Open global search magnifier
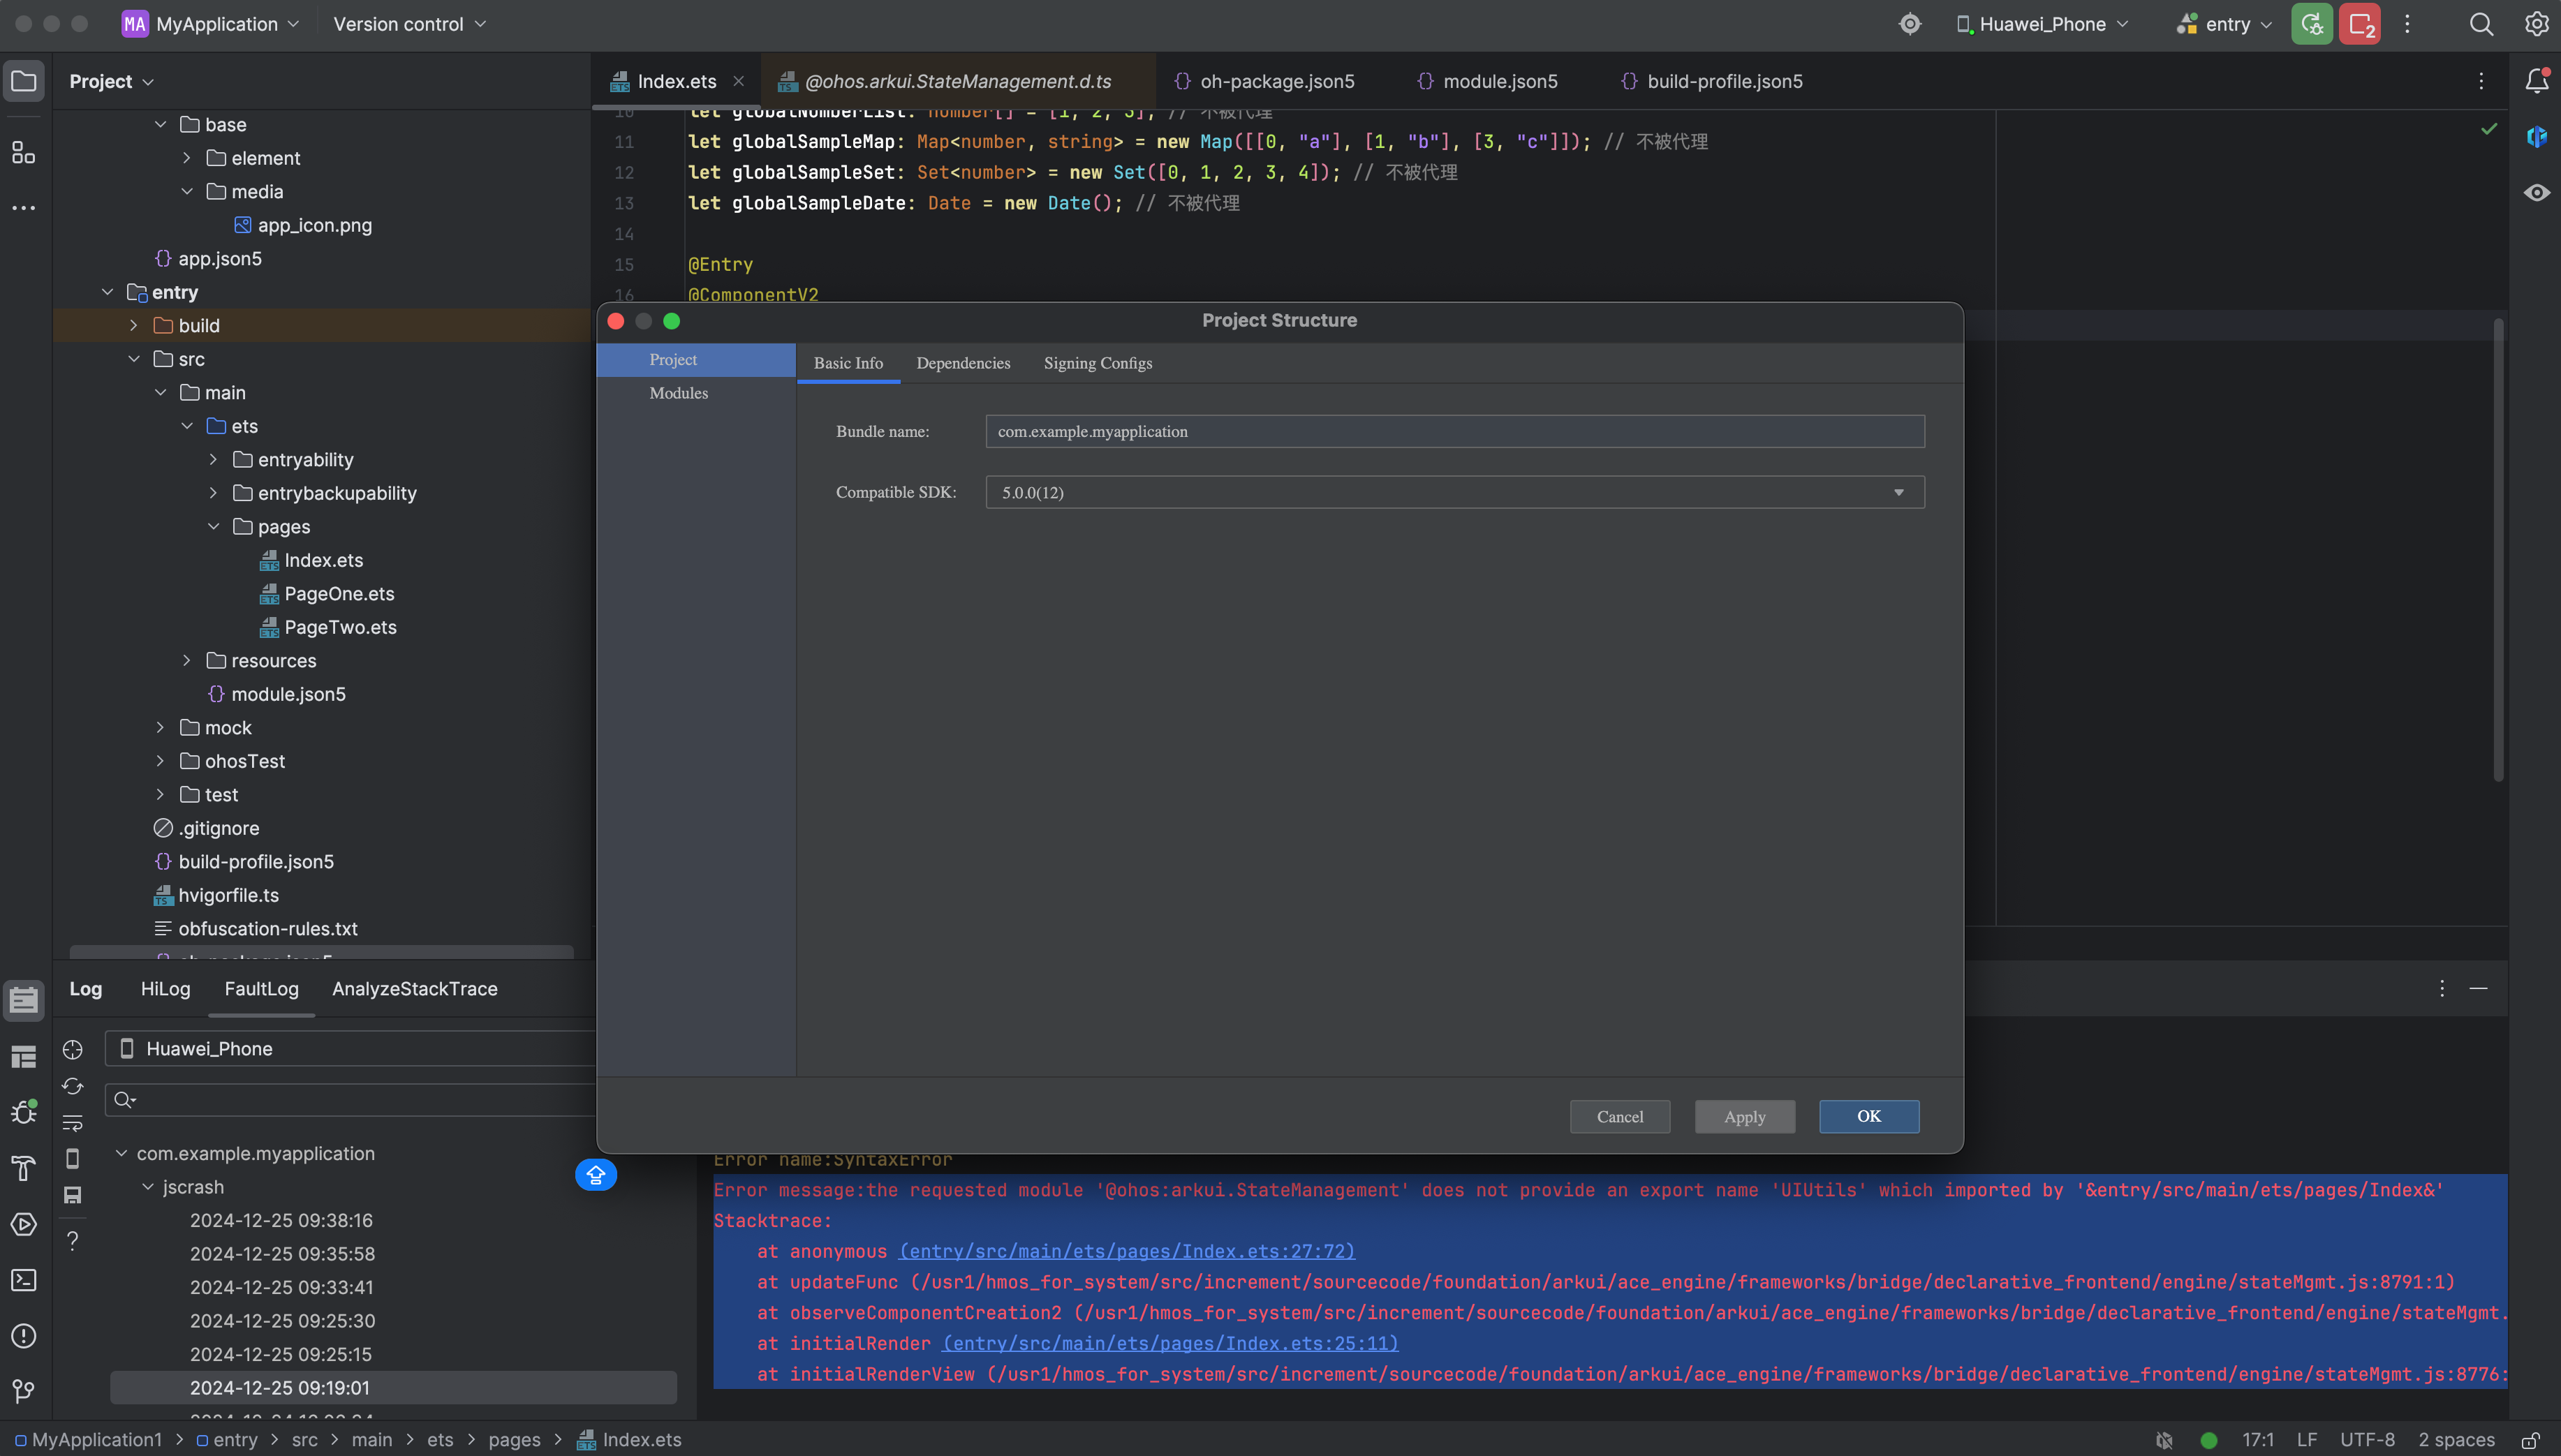Viewport: 2561px width, 1456px height. pyautogui.click(x=2481, y=24)
